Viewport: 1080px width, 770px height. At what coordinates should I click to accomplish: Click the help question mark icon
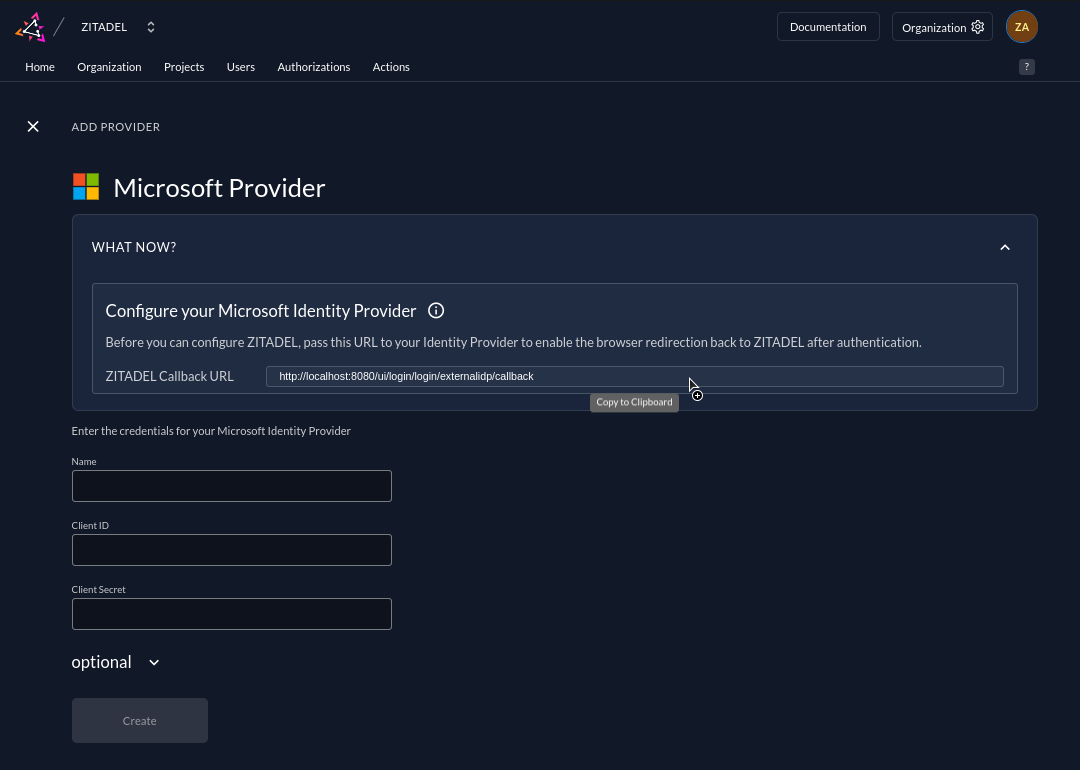coord(1027,66)
